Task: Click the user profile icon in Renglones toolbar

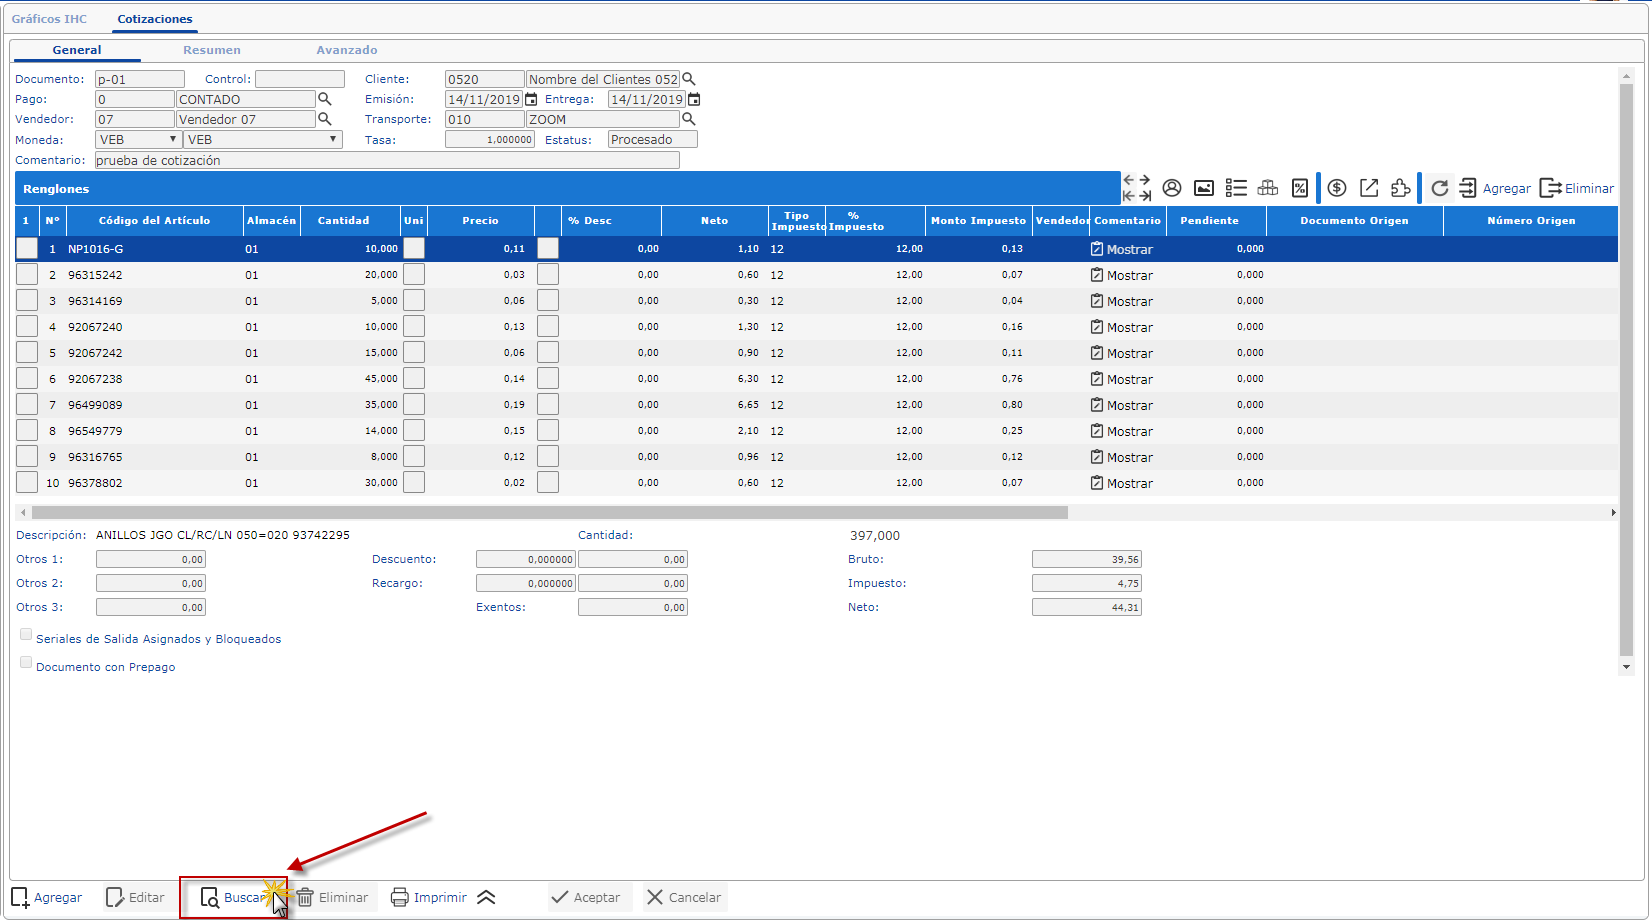Action: pos(1172,188)
